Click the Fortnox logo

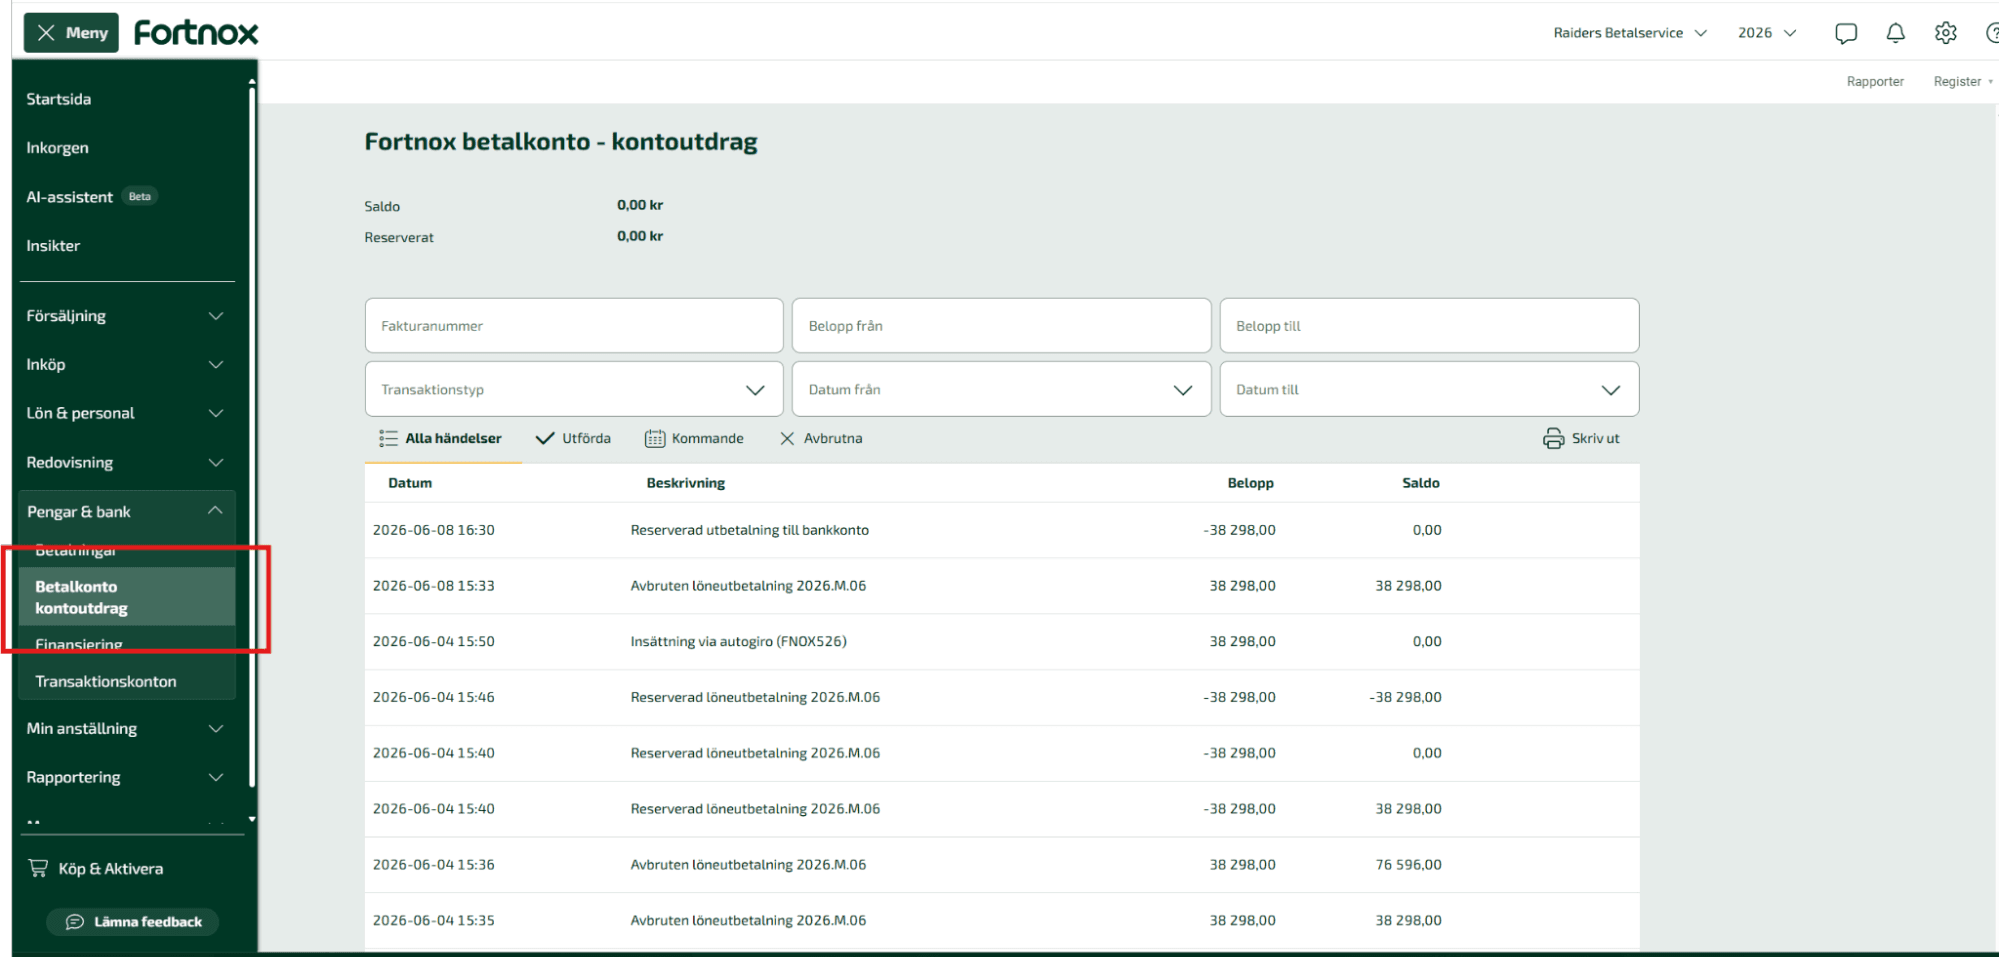coord(196,33)
